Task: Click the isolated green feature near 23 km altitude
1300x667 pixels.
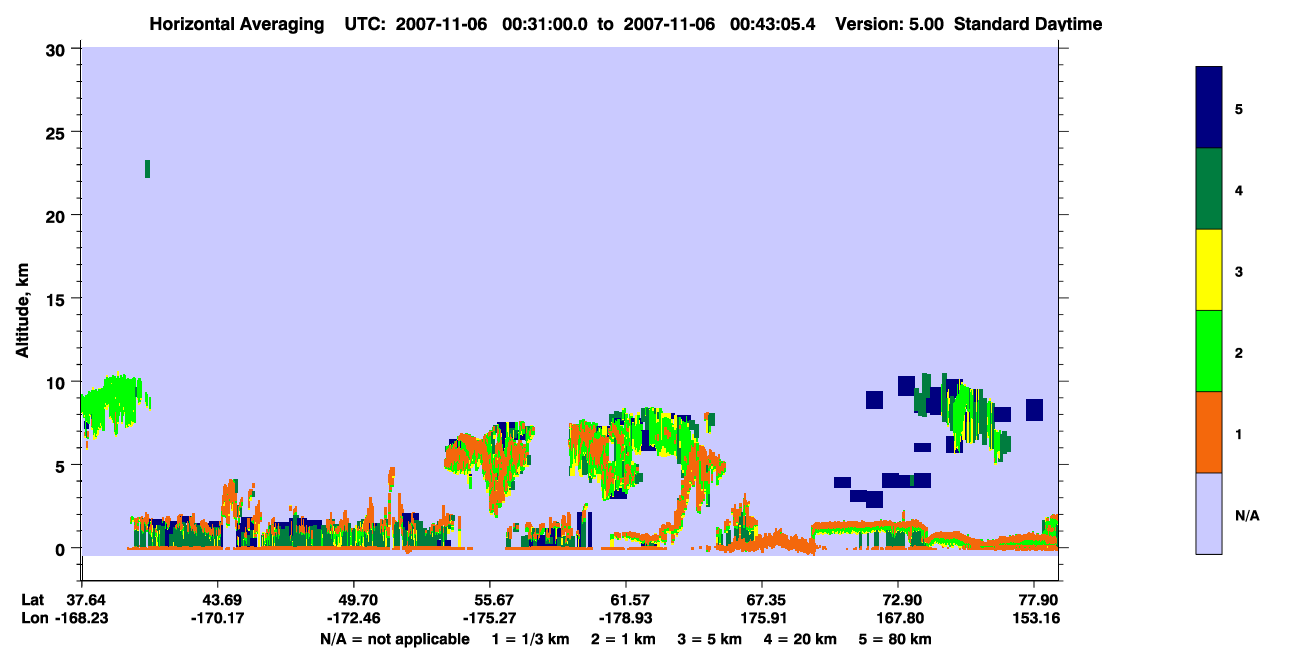Action: coord(148,168)
